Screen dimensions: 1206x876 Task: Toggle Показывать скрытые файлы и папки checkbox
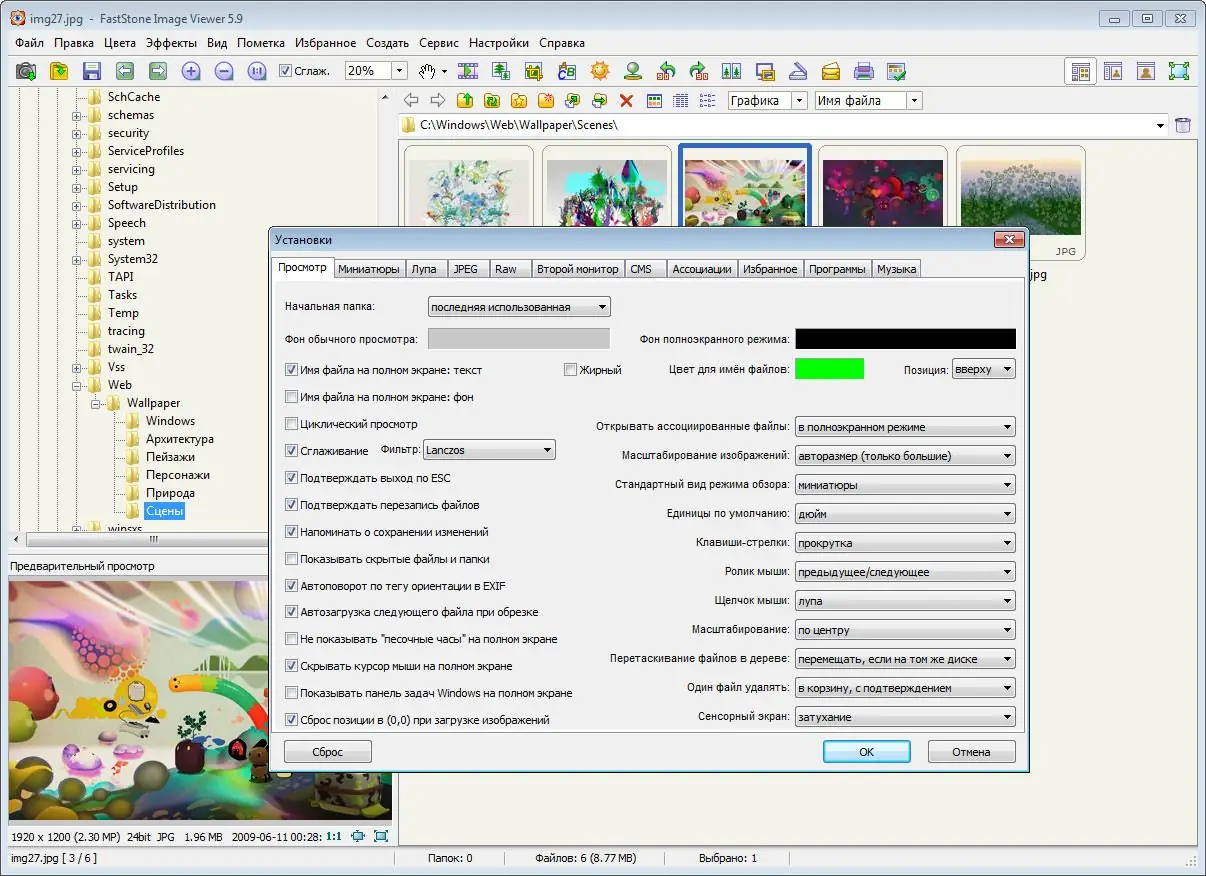click(x=292, y=559)
